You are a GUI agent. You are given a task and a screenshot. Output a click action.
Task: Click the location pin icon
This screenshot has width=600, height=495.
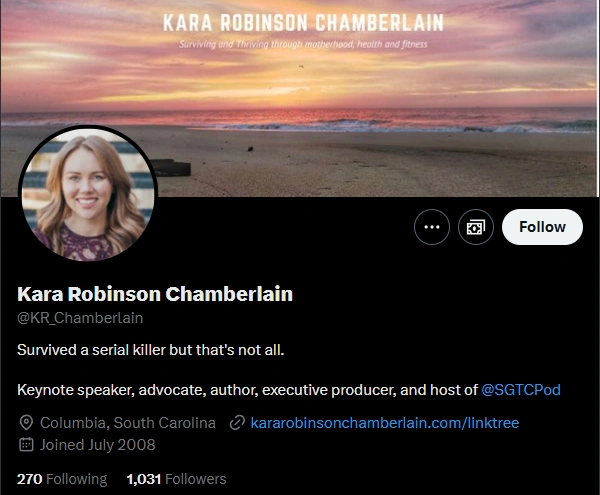coord(26,423)
